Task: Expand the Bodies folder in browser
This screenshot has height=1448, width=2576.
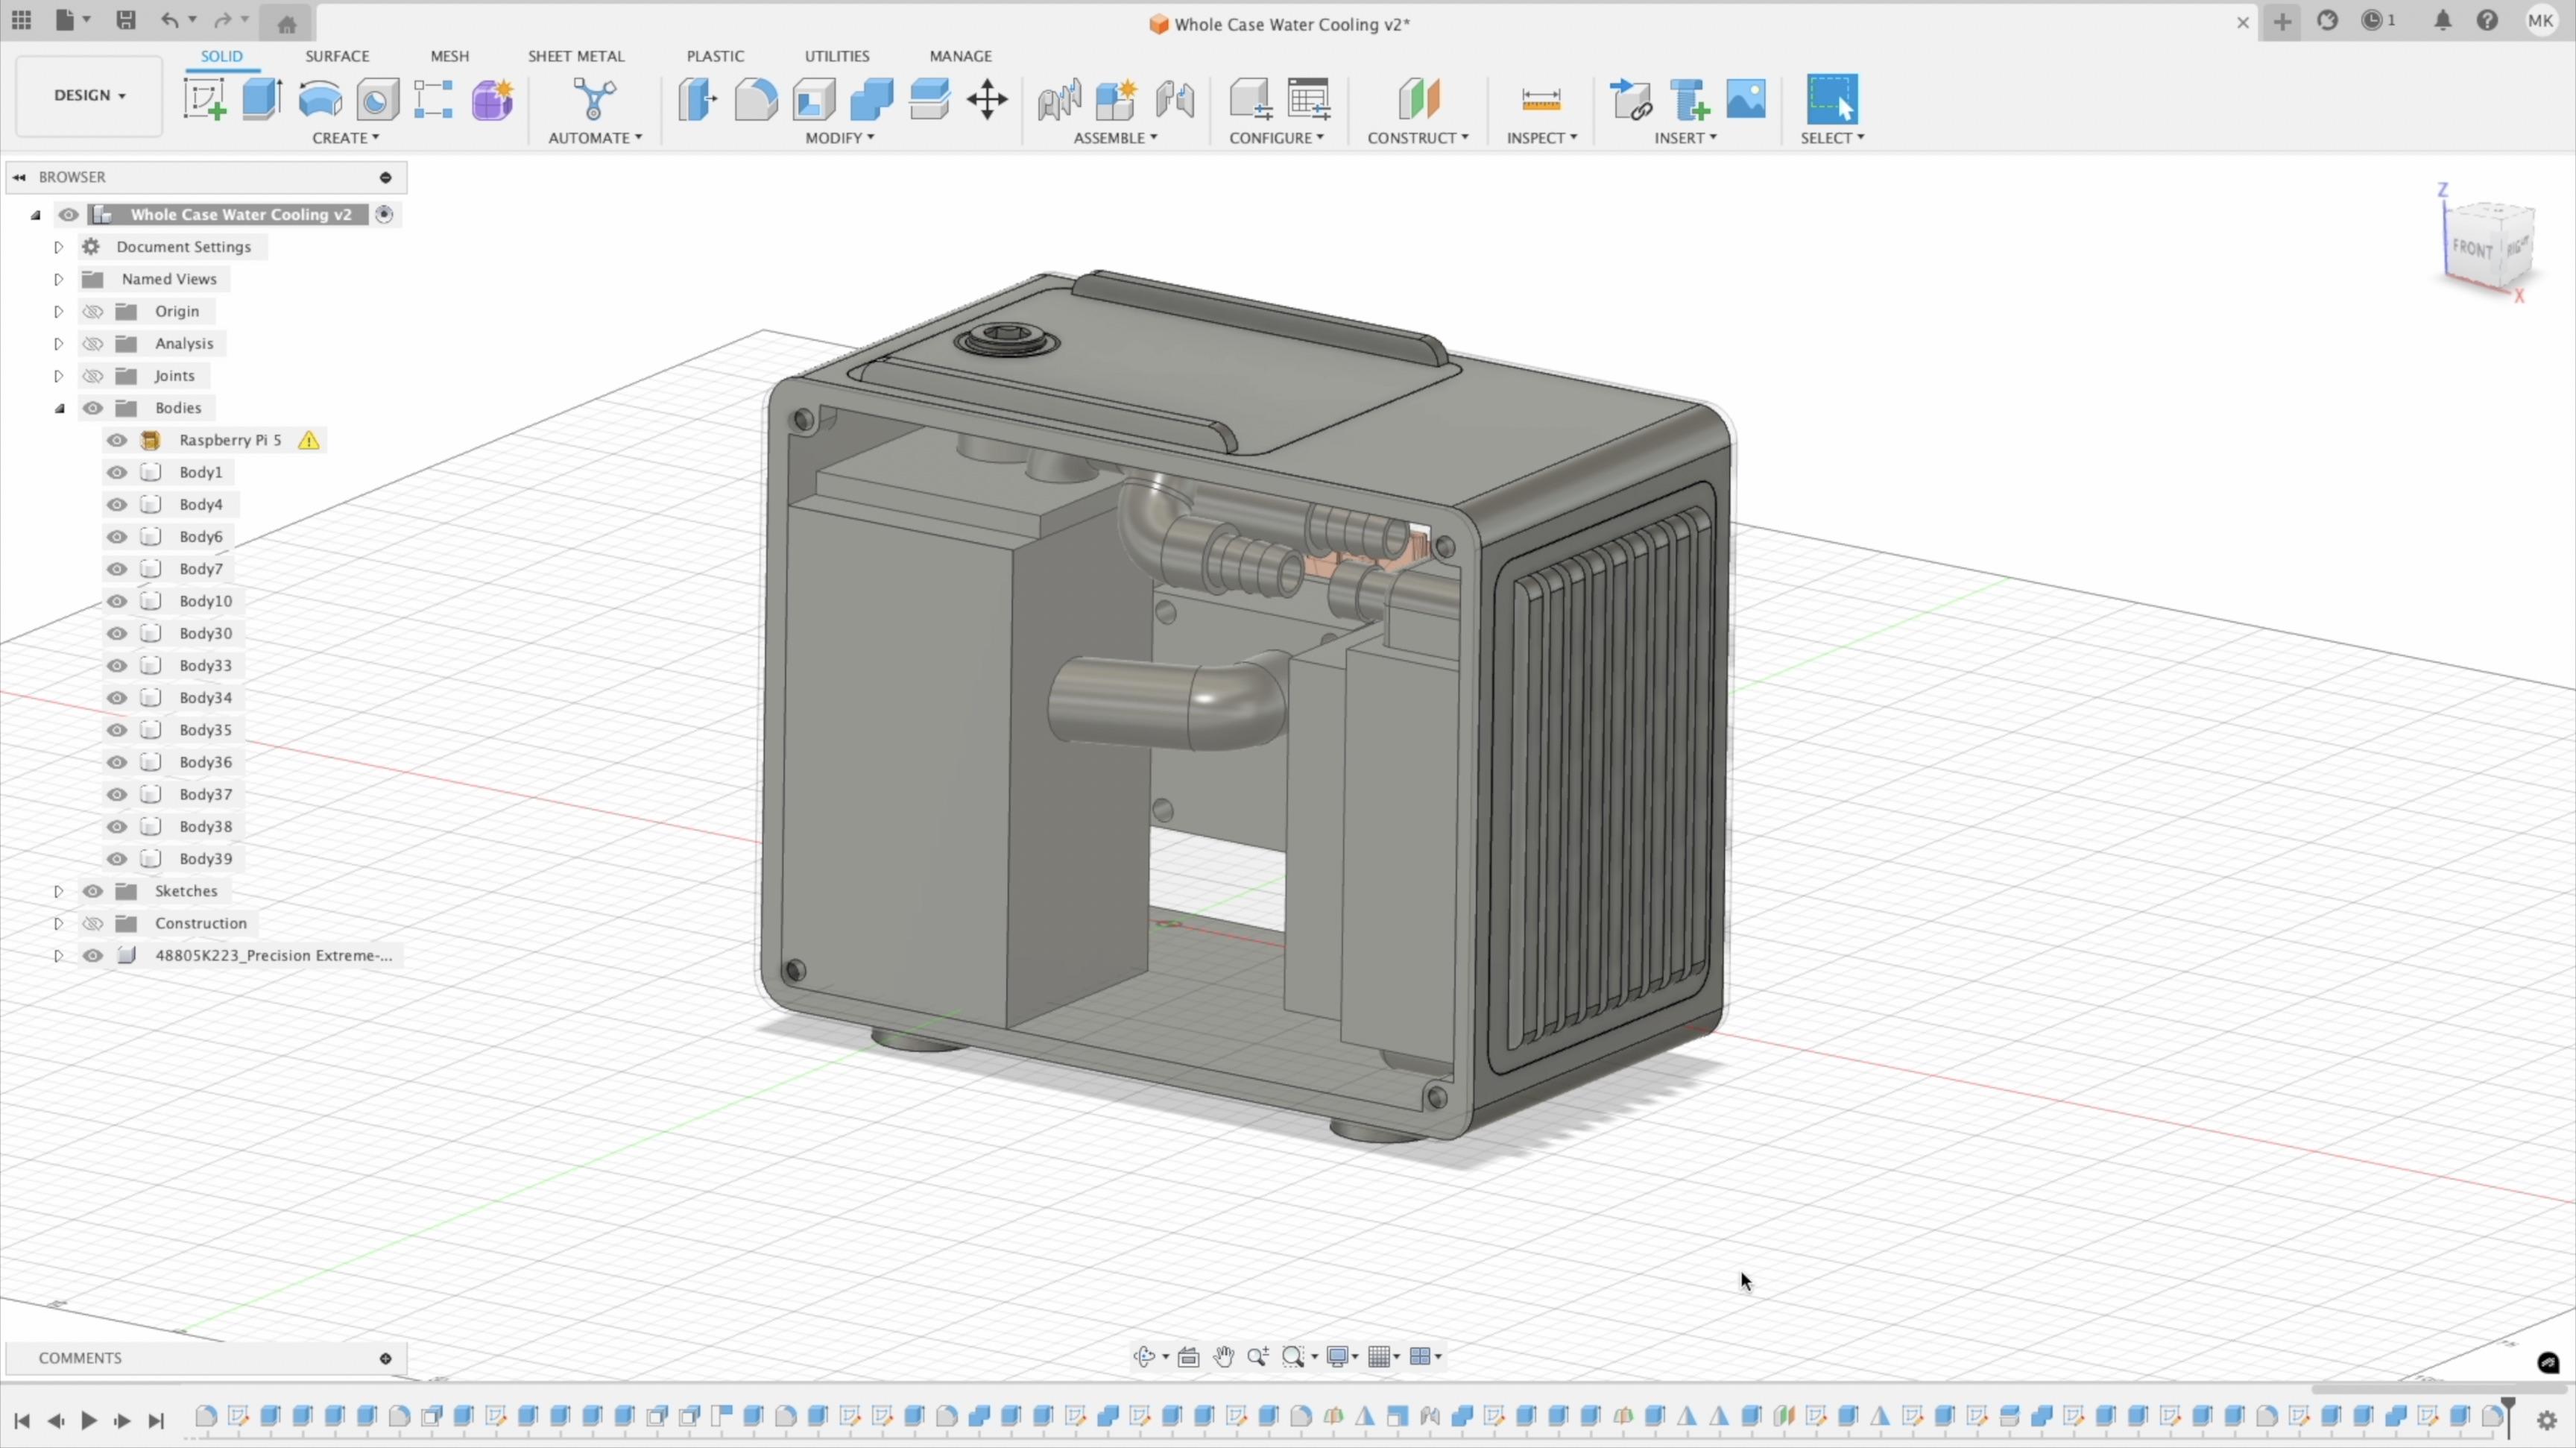Action: coord(58,407)
